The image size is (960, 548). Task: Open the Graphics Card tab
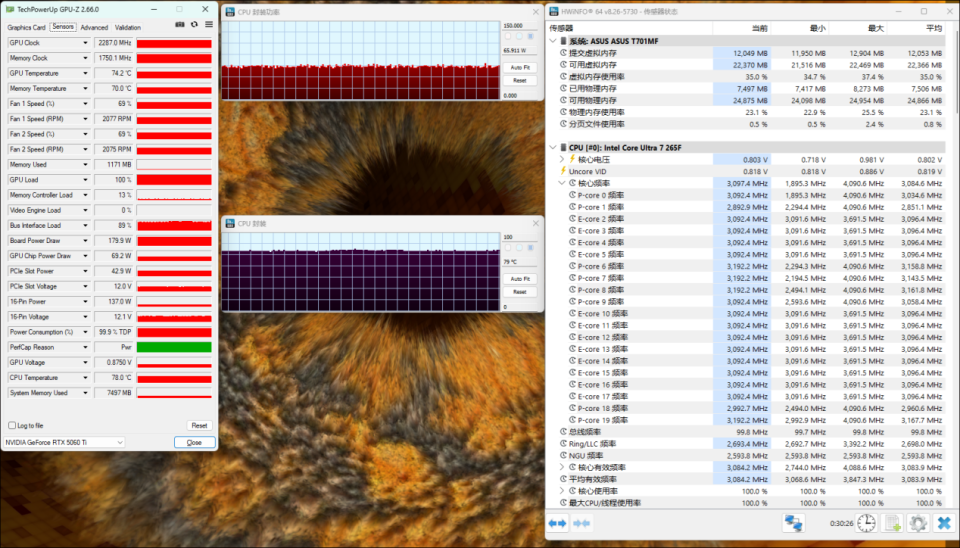click(26, 27)
